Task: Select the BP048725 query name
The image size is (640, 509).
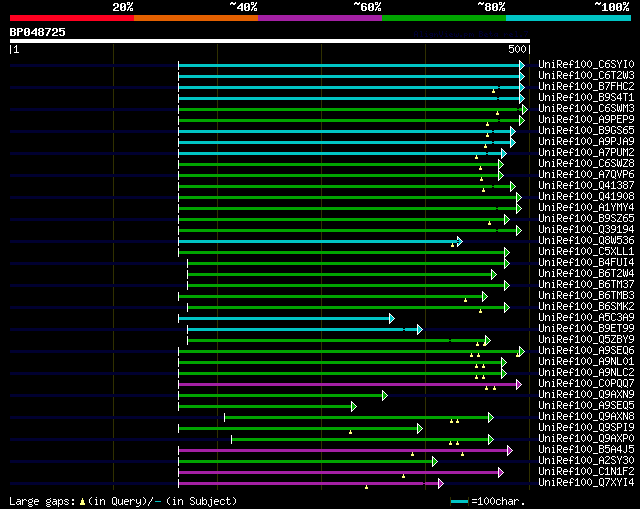Action: (x=38, y=32)
